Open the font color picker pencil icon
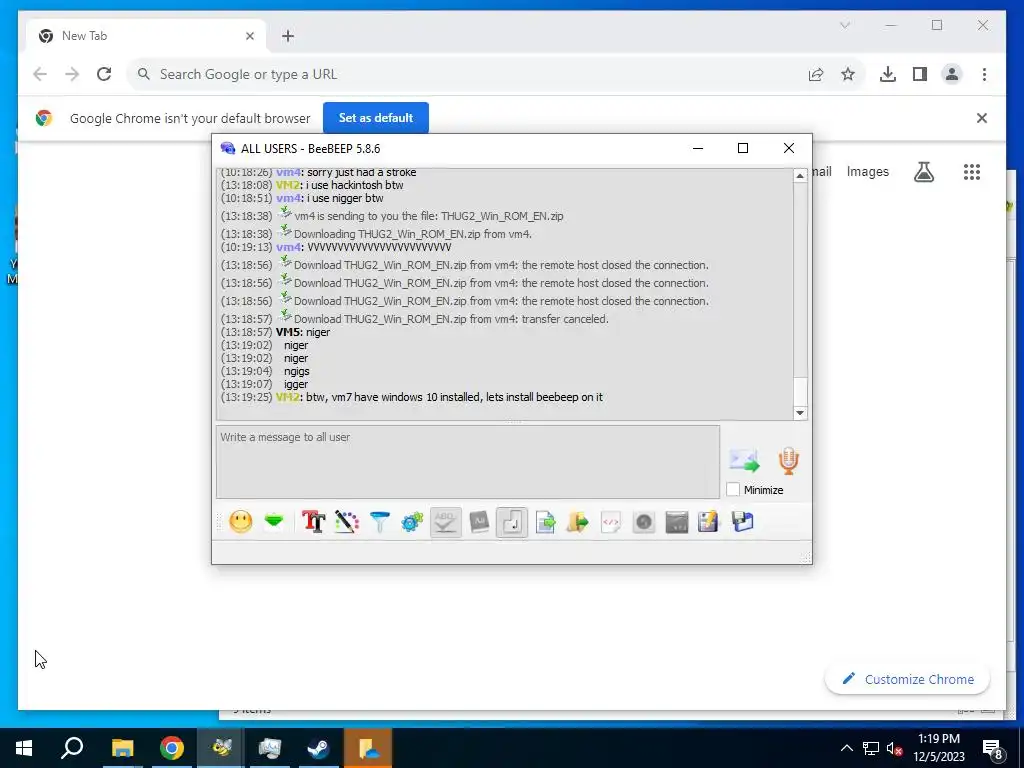 click(347, 522)
